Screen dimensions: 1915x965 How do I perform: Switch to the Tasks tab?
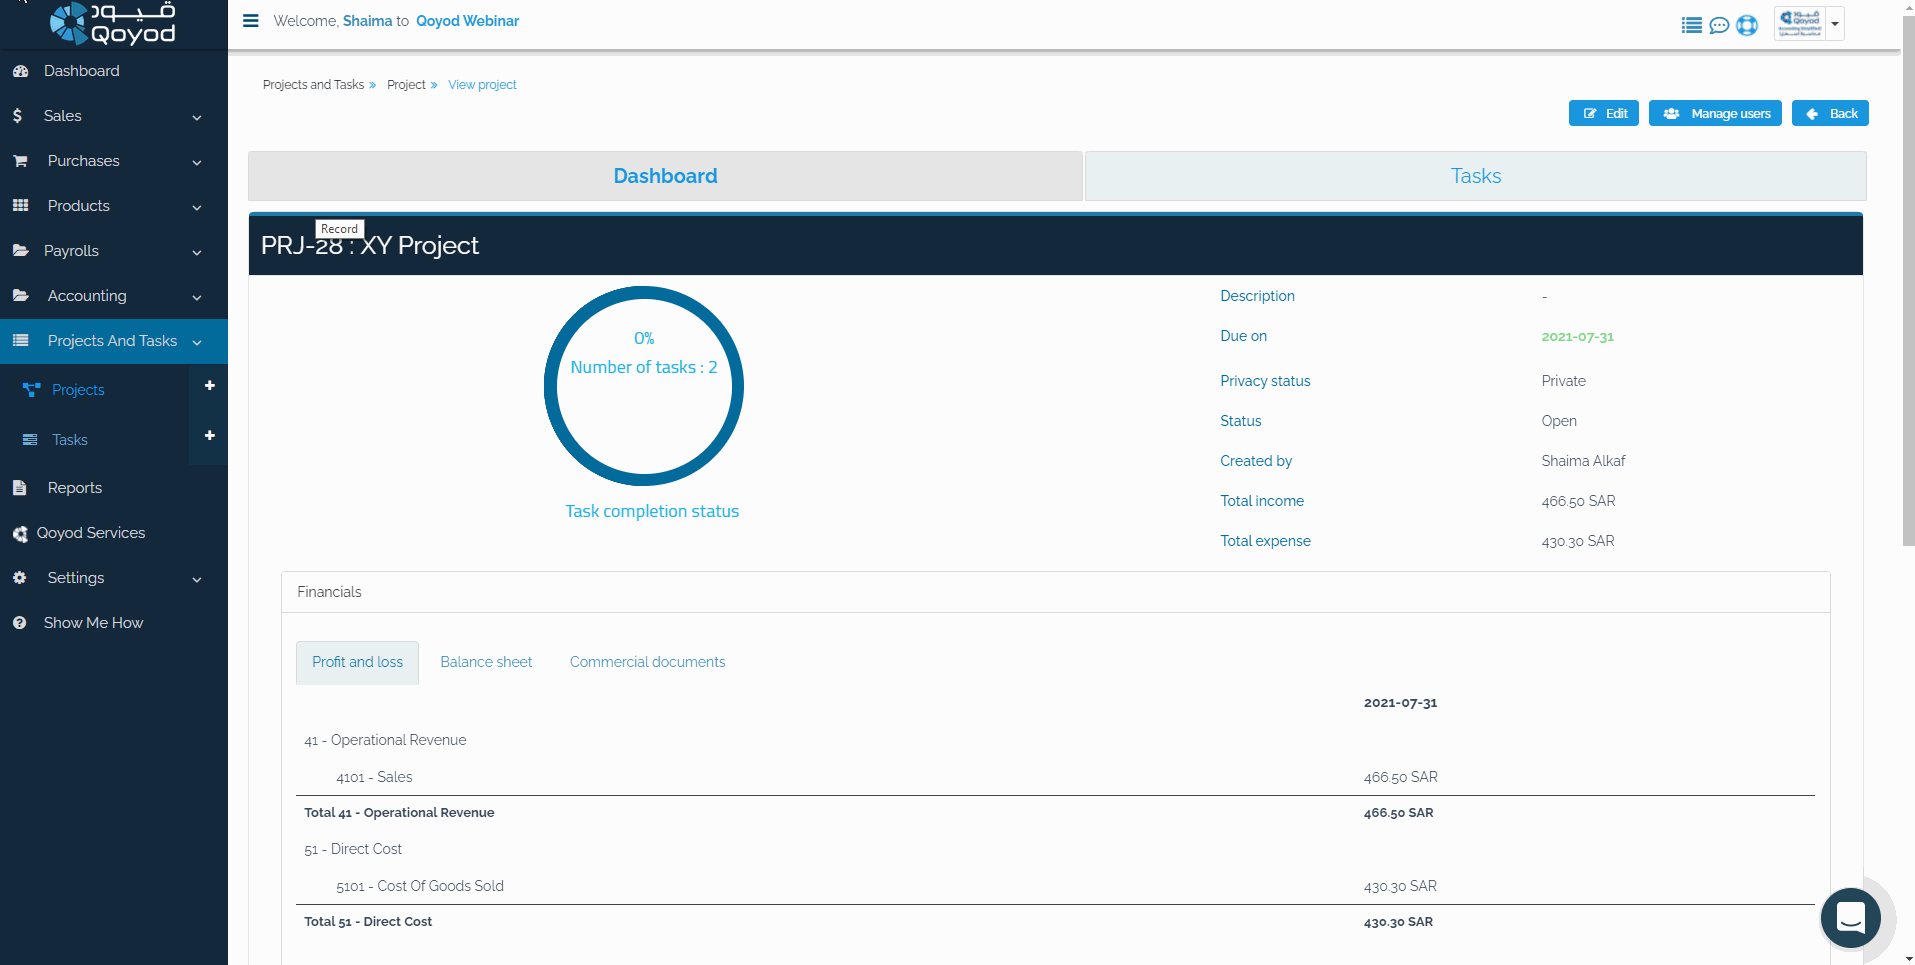[x=1475, y=176]
